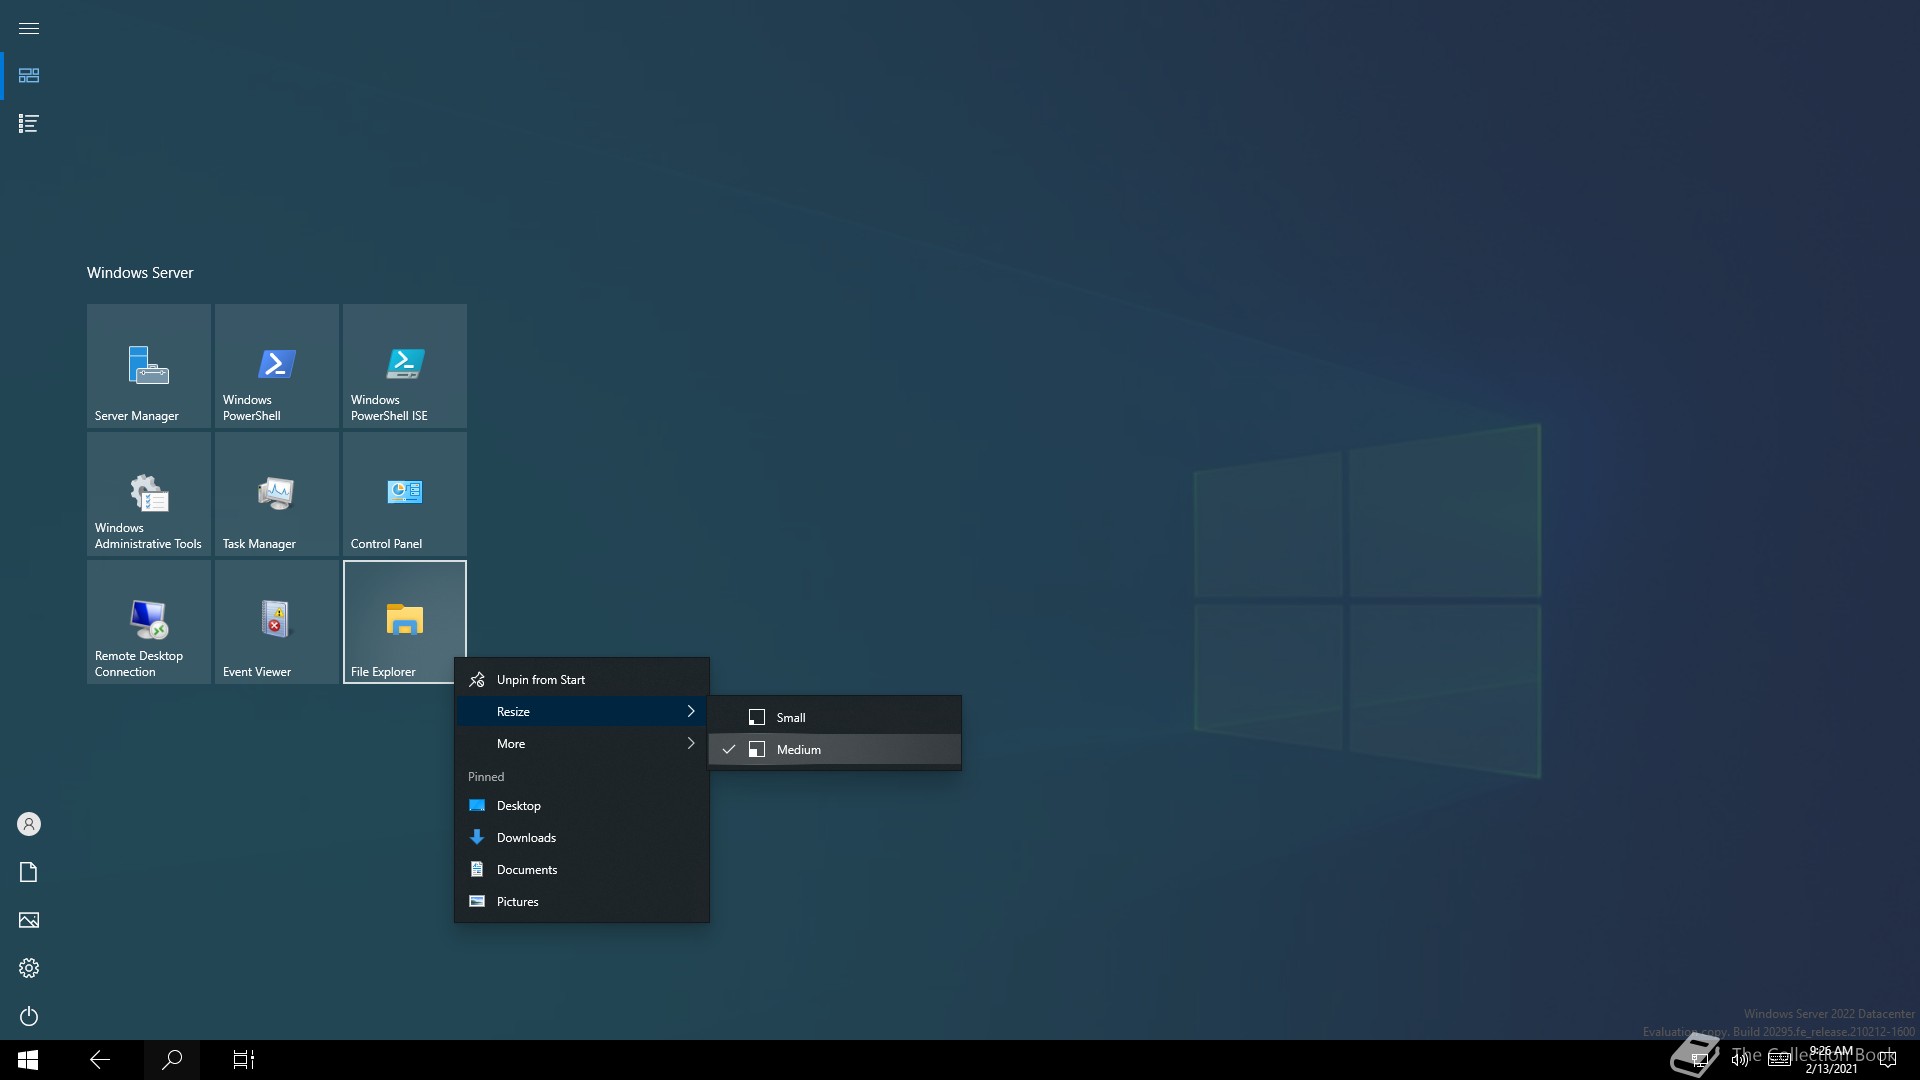Image resolution: width=1920 pixels, height=1080 pixels.
Task: Choose Unpin from Start
Action: click(582, 680)
